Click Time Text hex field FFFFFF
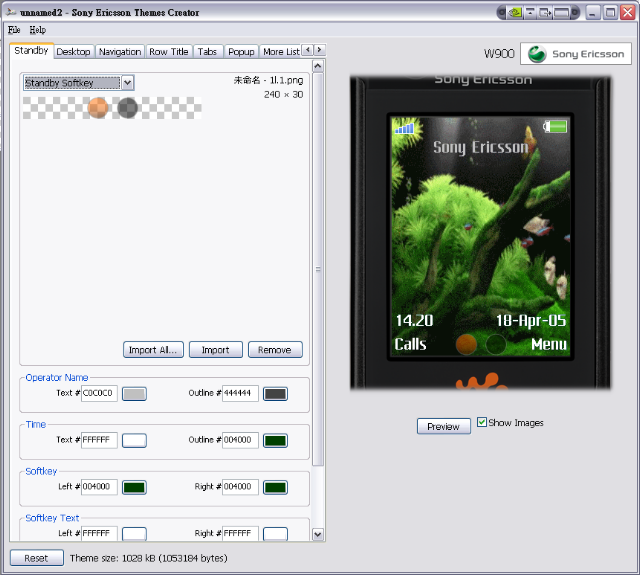 (99, 440)
